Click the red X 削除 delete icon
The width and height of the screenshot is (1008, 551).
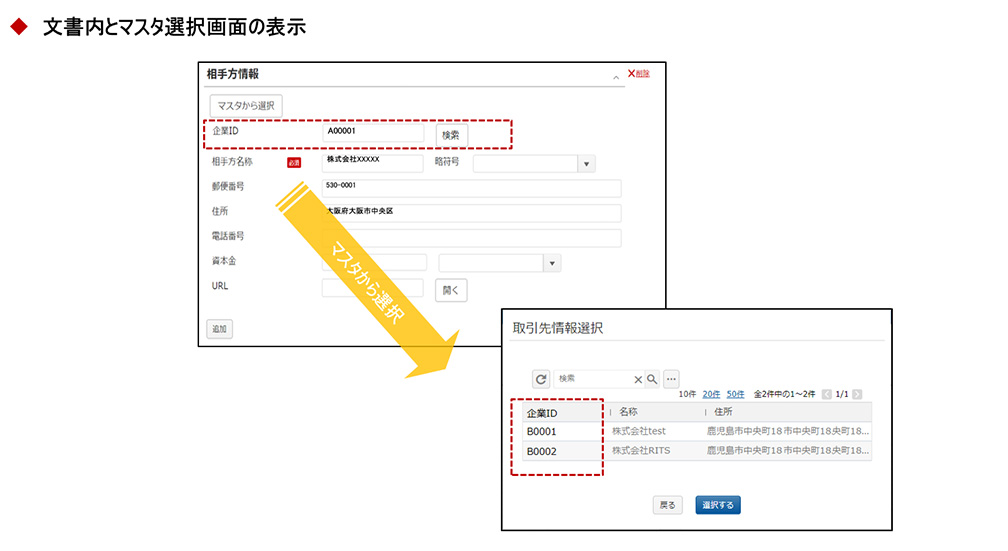pyautogui.click(x=632, y=74)
